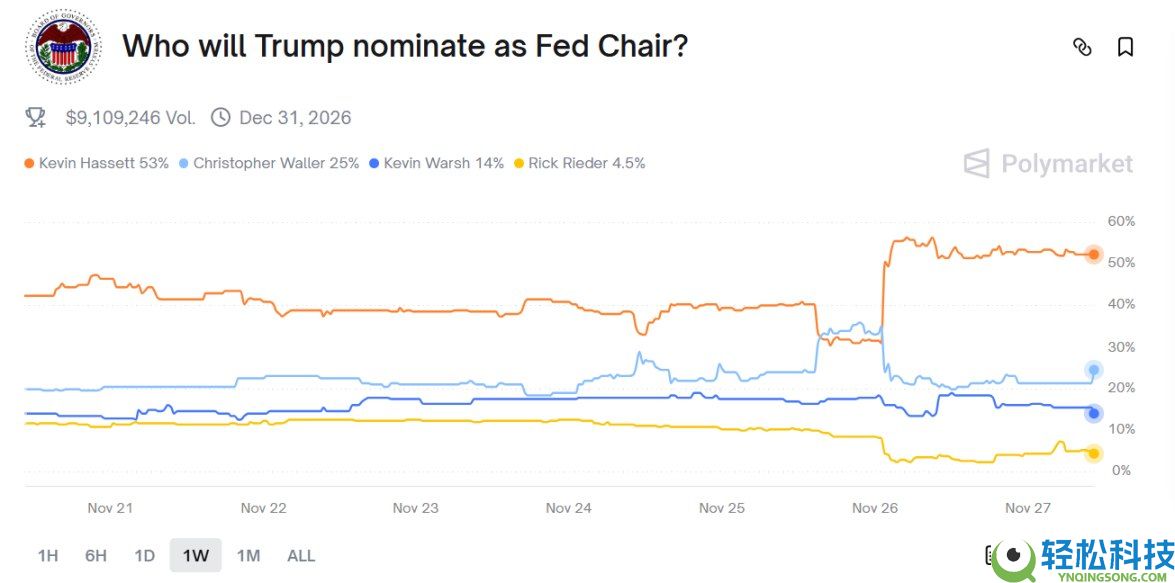Click Kevin Warsh 14% legend entry
Screen dimensions: 1175x583
[x=436, y=163]
